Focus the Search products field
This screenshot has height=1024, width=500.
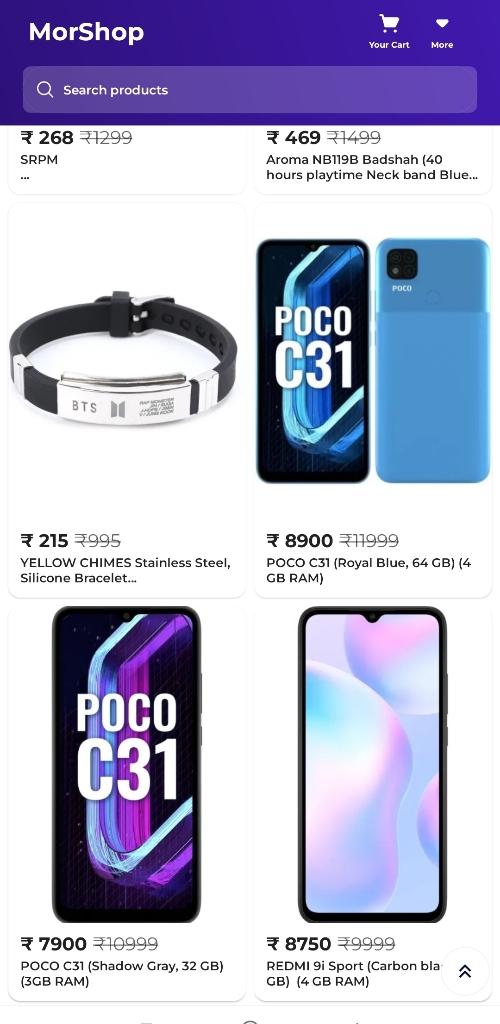tap(250, 89)
